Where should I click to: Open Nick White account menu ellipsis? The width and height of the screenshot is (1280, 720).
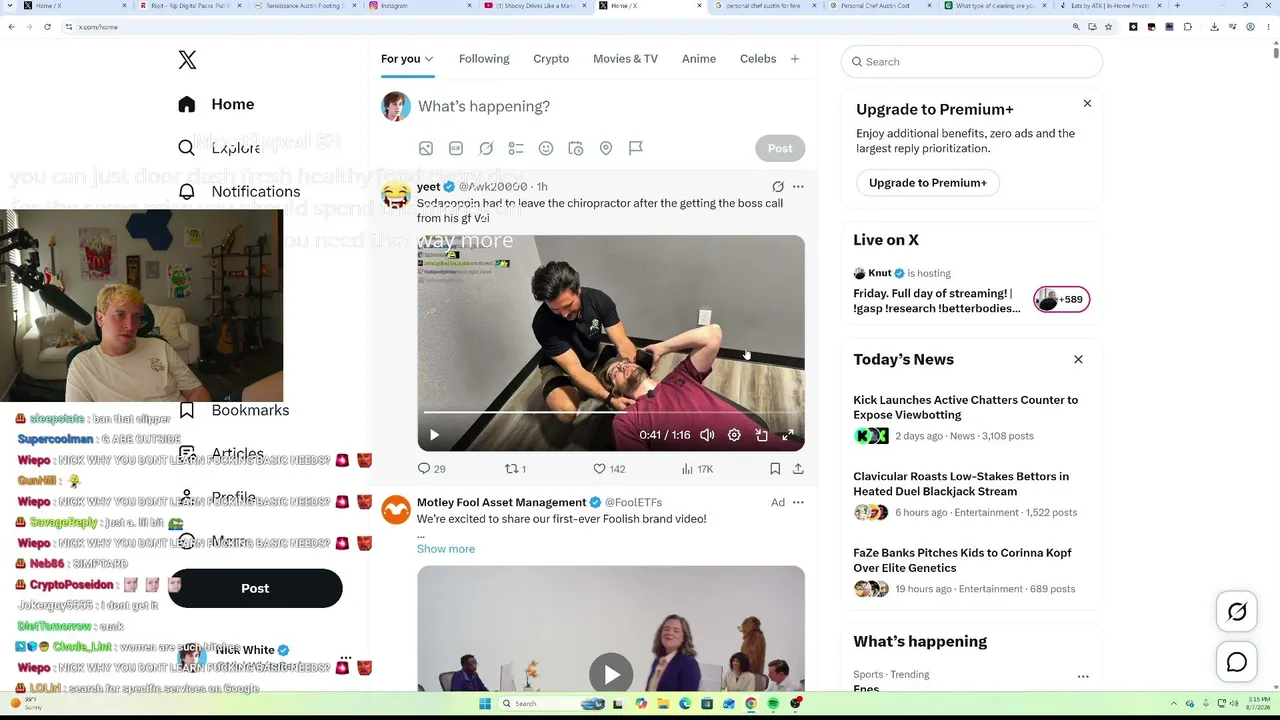[346, 659]
